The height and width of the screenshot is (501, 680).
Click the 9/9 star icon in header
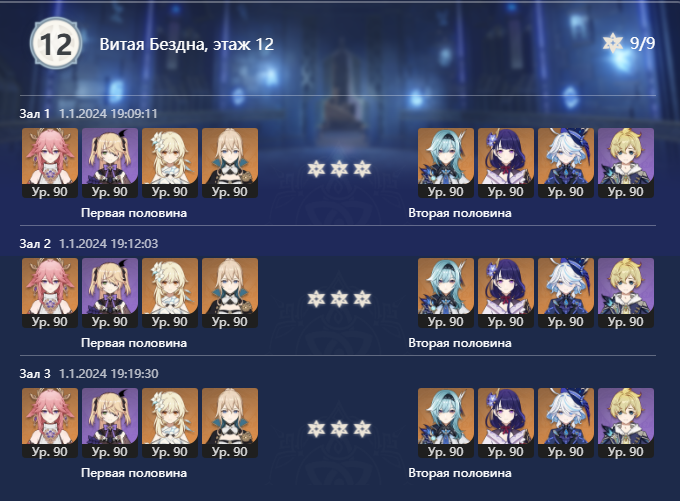(x=612, y=43)
